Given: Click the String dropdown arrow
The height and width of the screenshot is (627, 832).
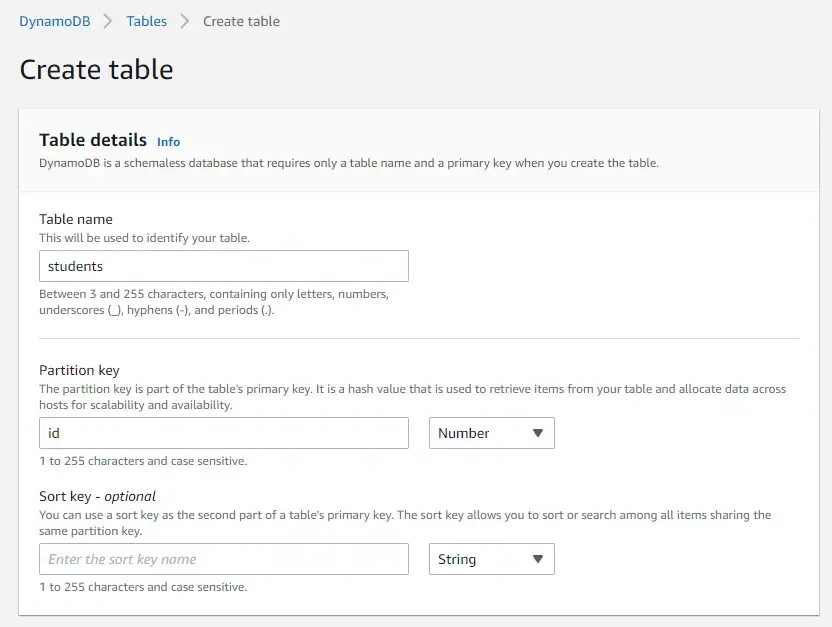Looking at the screenshot, I should point(537,559).
